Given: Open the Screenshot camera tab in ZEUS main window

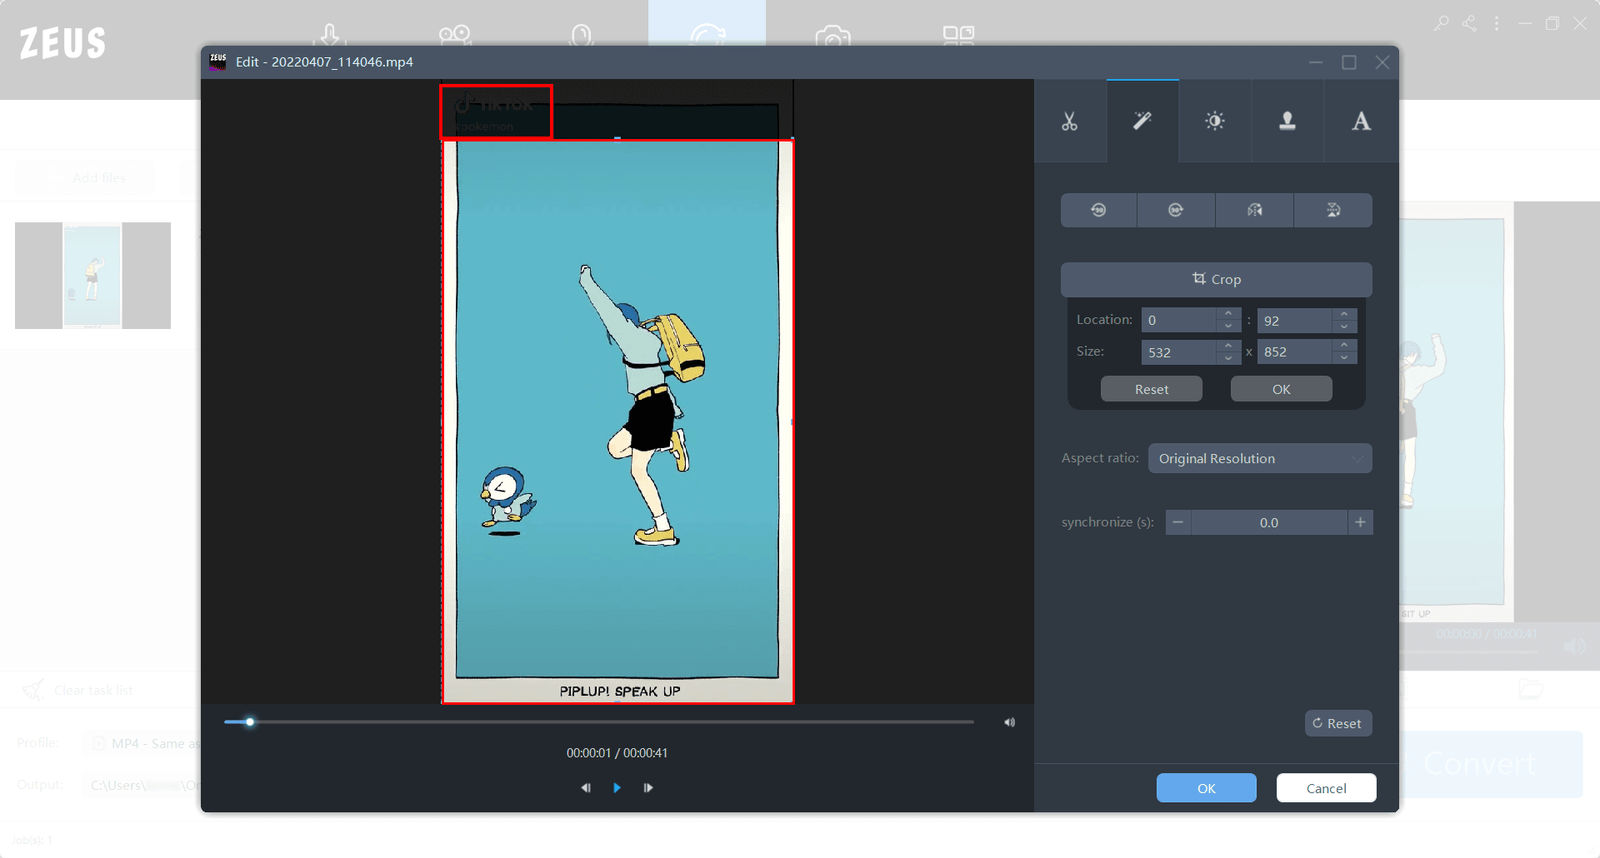Looking at the screenshot, I should [x=833, y=37].
